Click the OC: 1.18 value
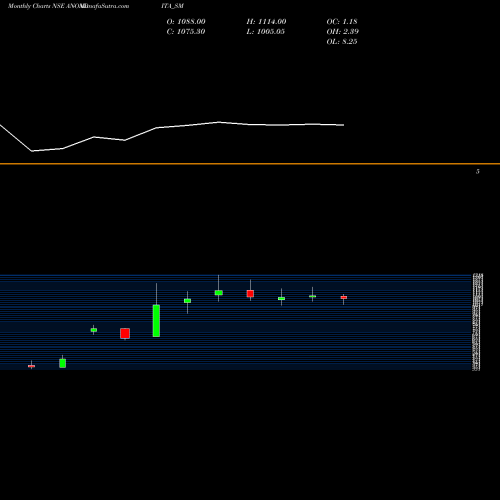The width and height of the screenshot is (500, 500). click(x=342, y=22)
